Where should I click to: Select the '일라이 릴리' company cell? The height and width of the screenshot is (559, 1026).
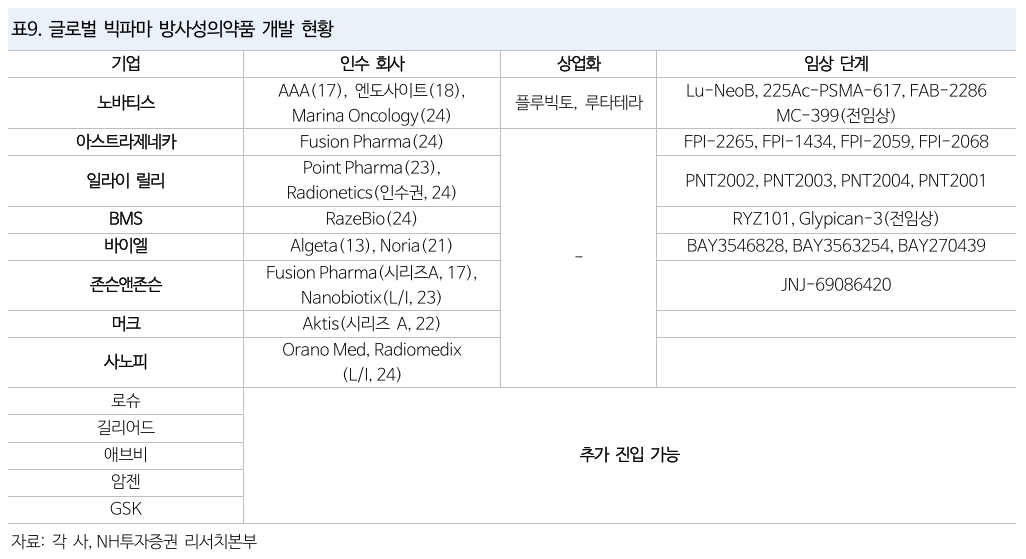[126, 181]
